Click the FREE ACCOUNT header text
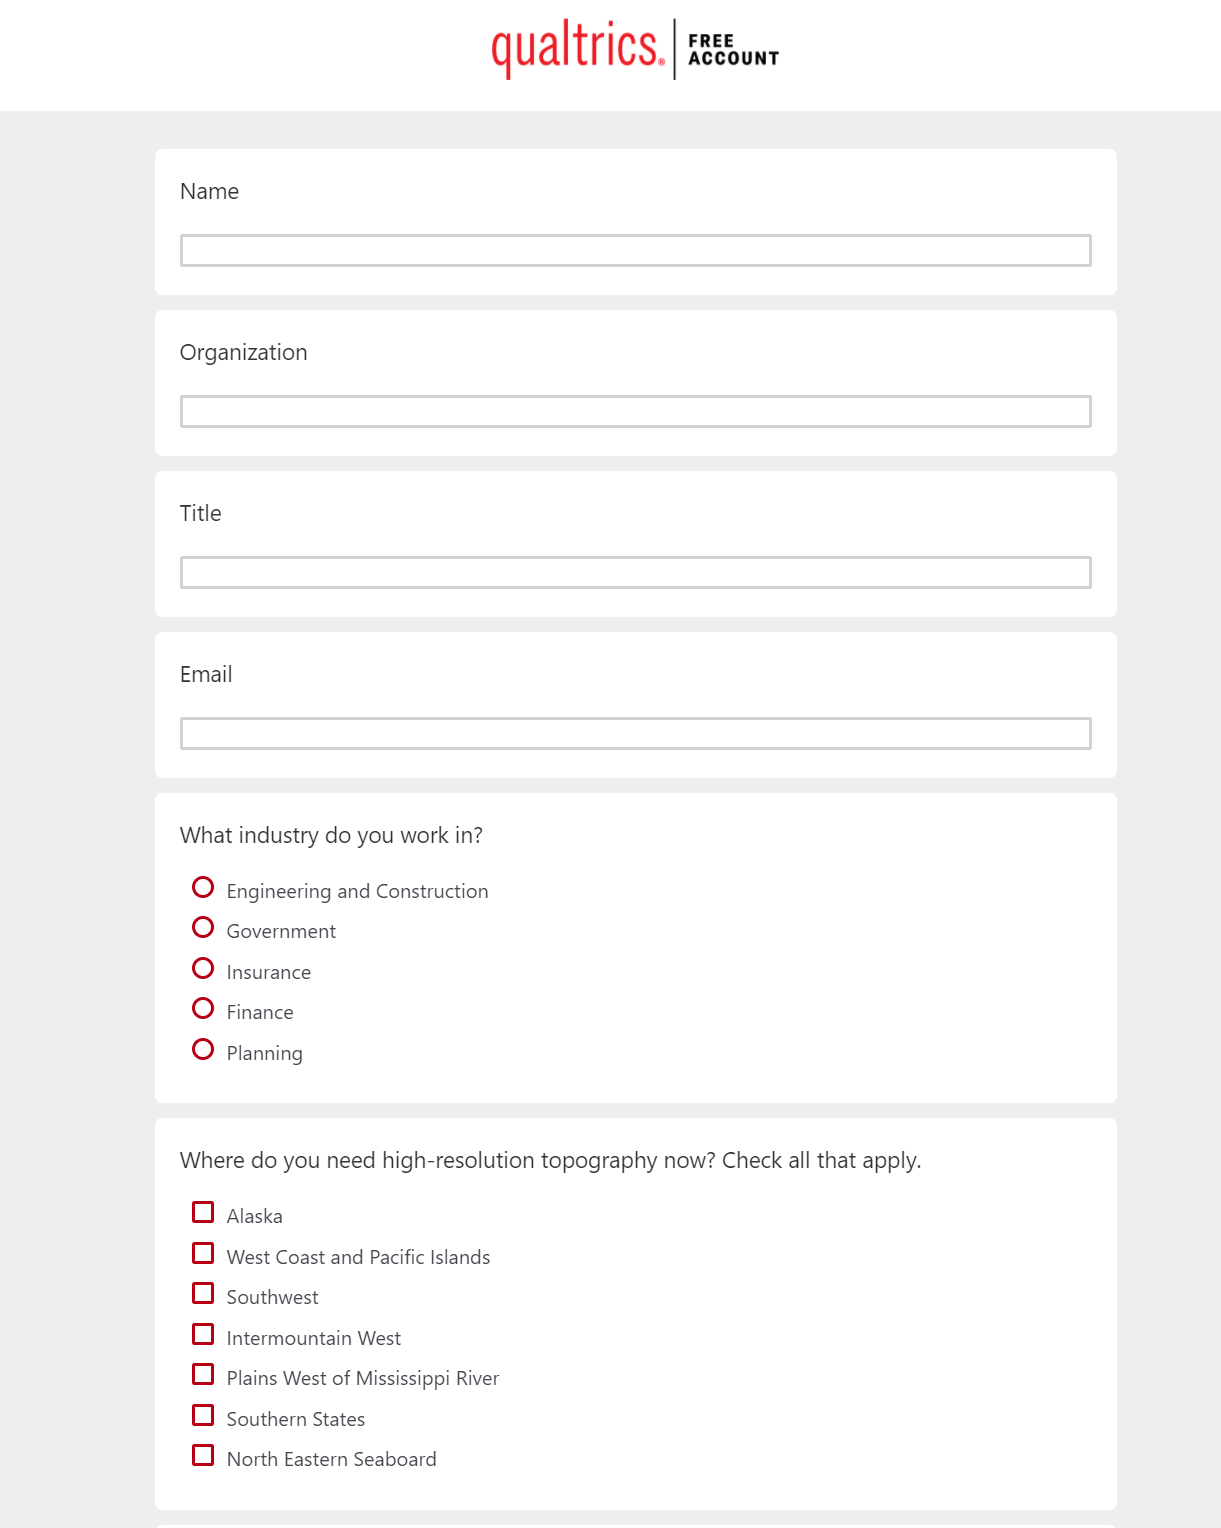 click(x=733, y=50)
